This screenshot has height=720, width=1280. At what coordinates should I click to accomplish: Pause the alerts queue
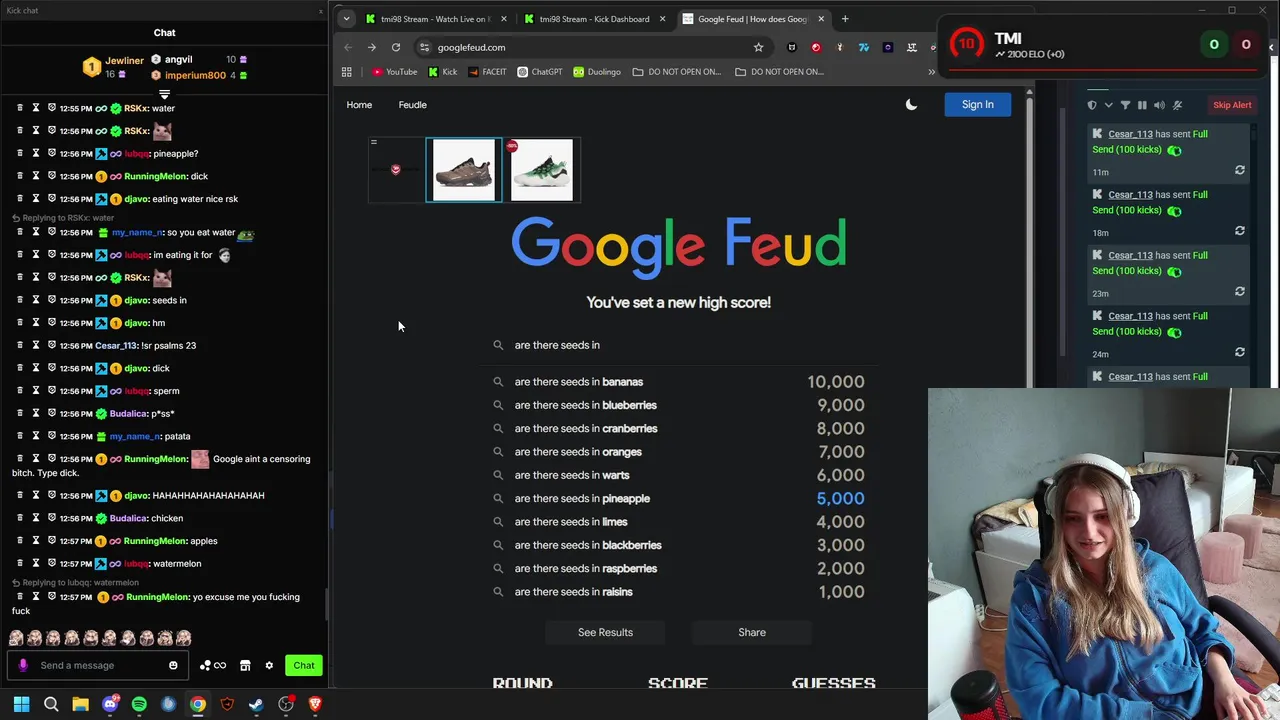click(x=1142, y=105)
